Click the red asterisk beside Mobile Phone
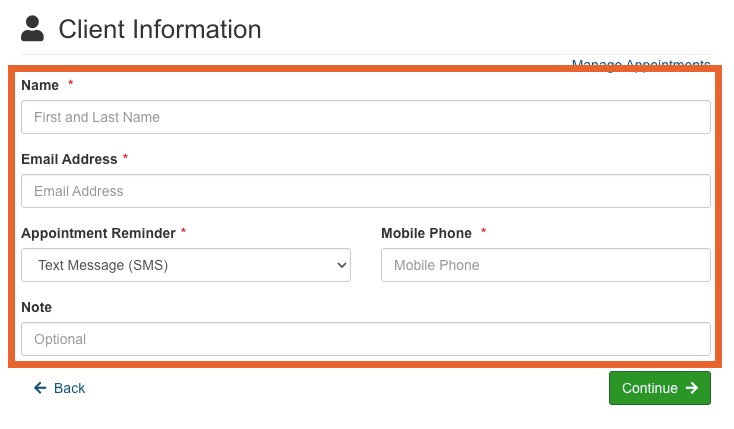734x429 pixels. click(x=484, y=231)
